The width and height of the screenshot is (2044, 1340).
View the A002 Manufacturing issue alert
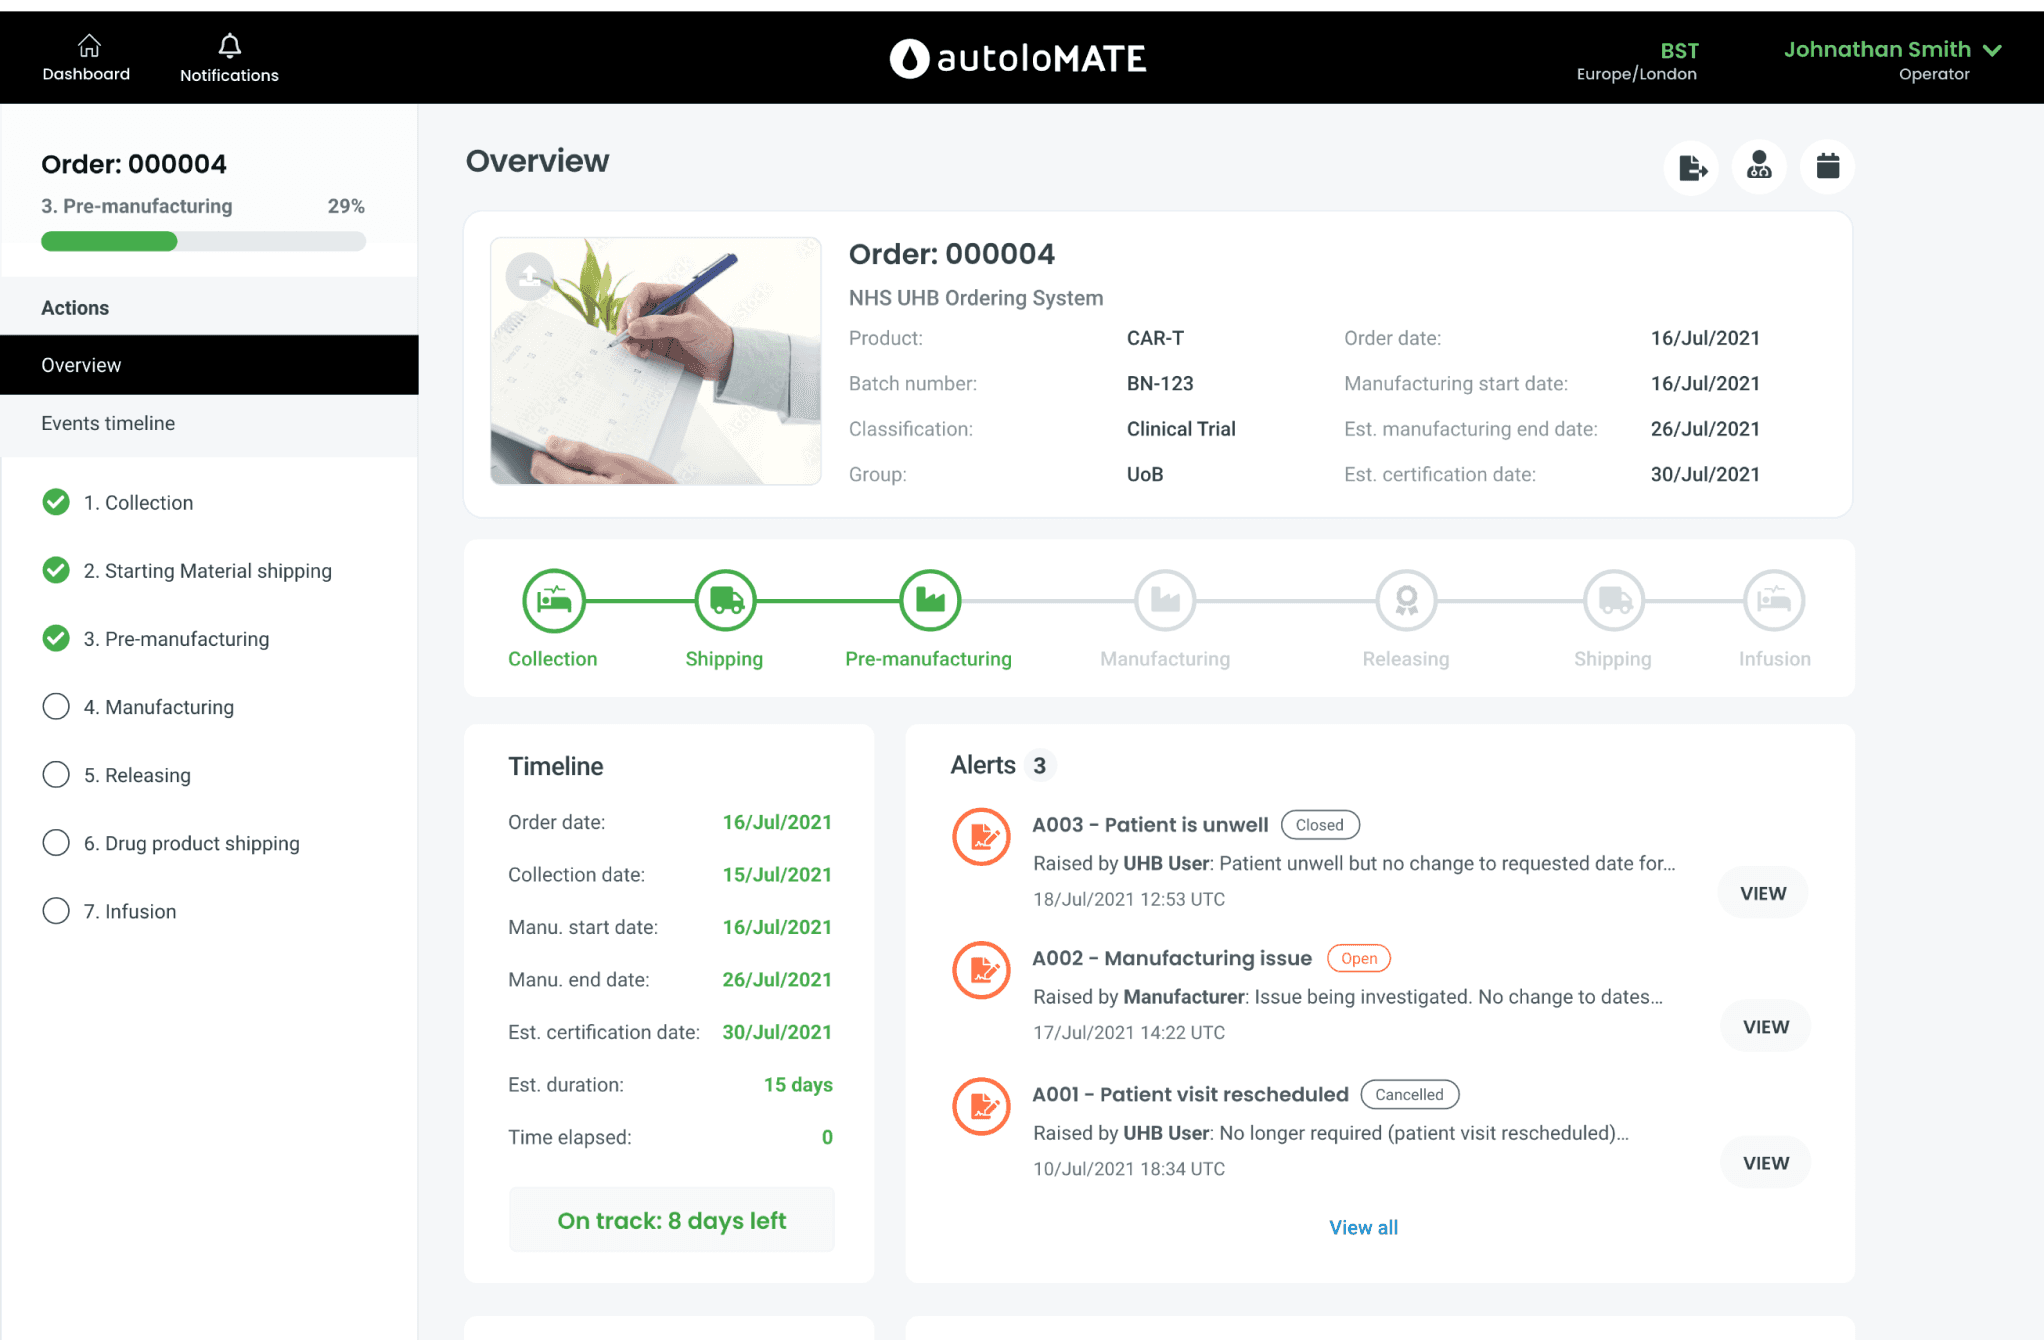pos(1765,1027)
